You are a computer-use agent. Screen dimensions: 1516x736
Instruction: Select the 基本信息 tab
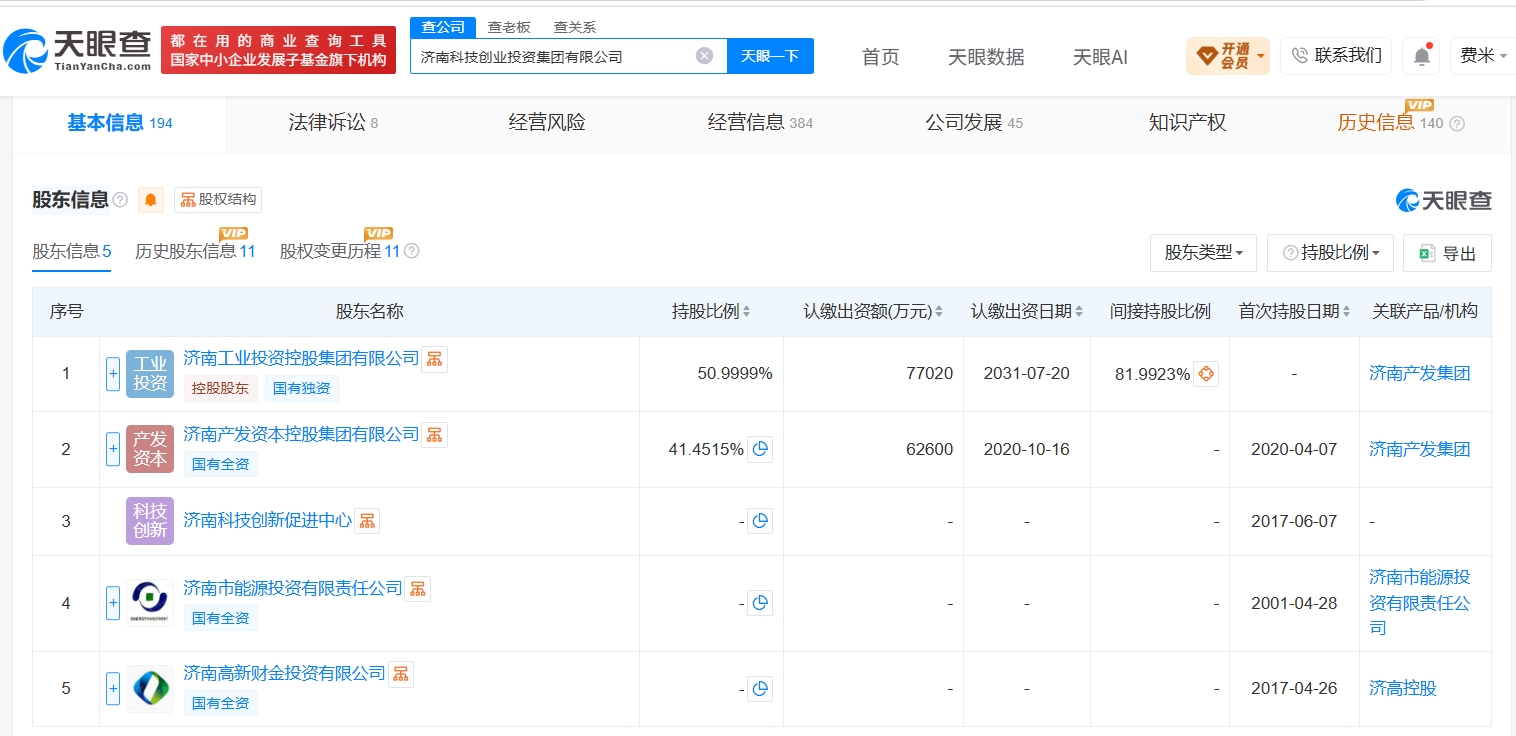pyautogui.click(x=120, y=123)
